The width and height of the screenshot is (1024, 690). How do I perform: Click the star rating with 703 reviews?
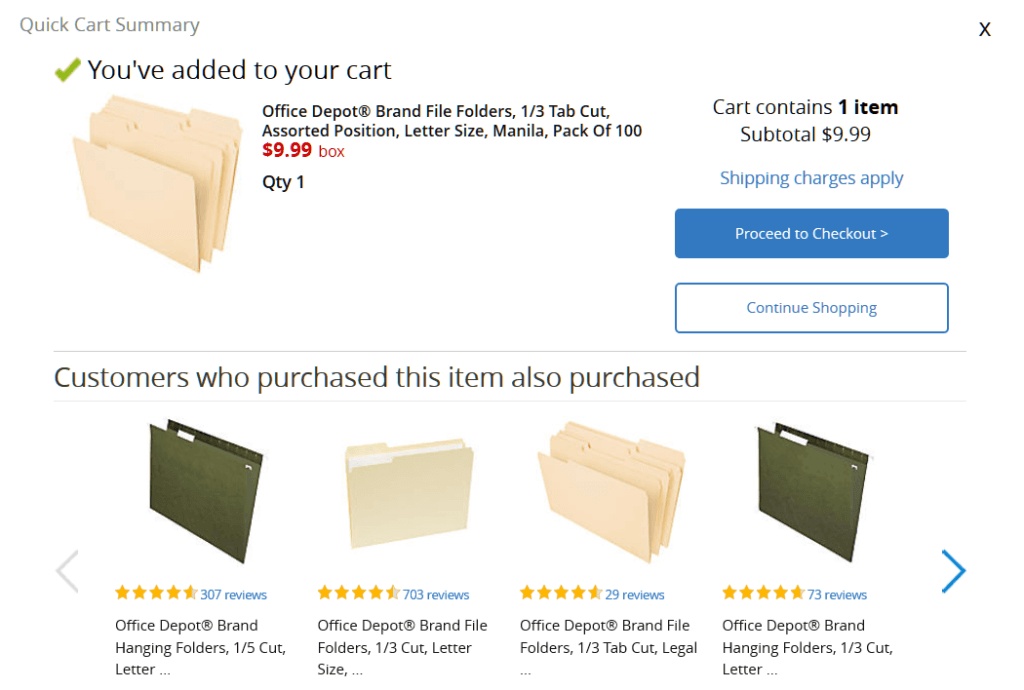point(359,593)
